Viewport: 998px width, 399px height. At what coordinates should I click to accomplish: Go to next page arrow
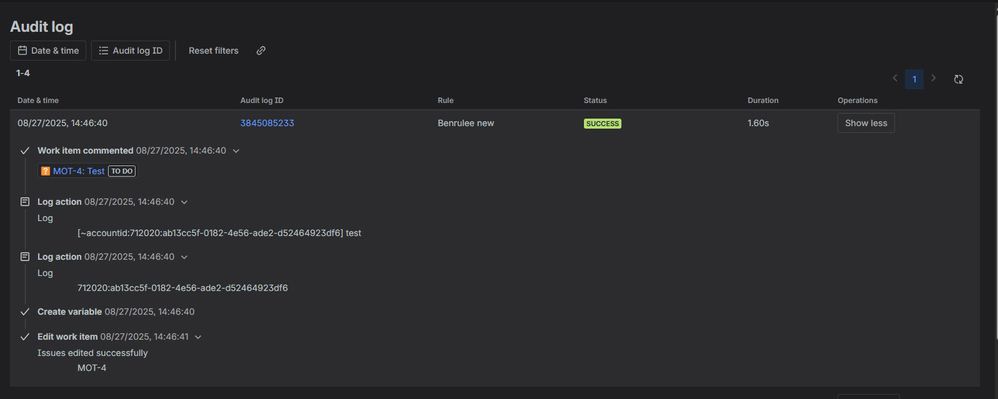(x=934, y=78)
